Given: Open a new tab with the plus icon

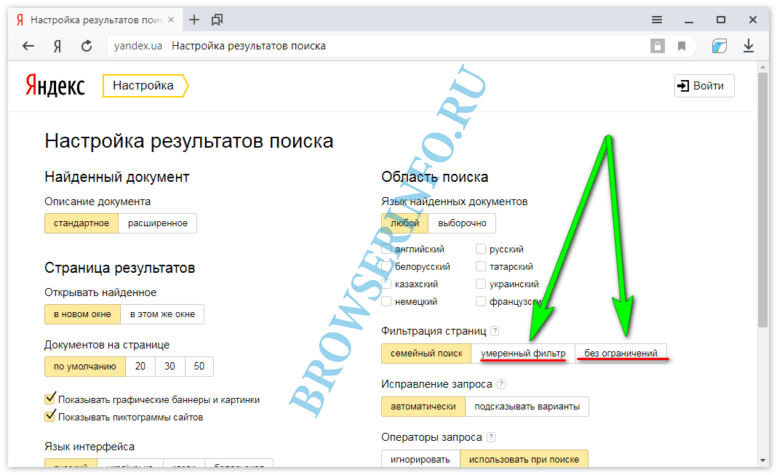Looking at the screenshot, I should click(194, 20).
